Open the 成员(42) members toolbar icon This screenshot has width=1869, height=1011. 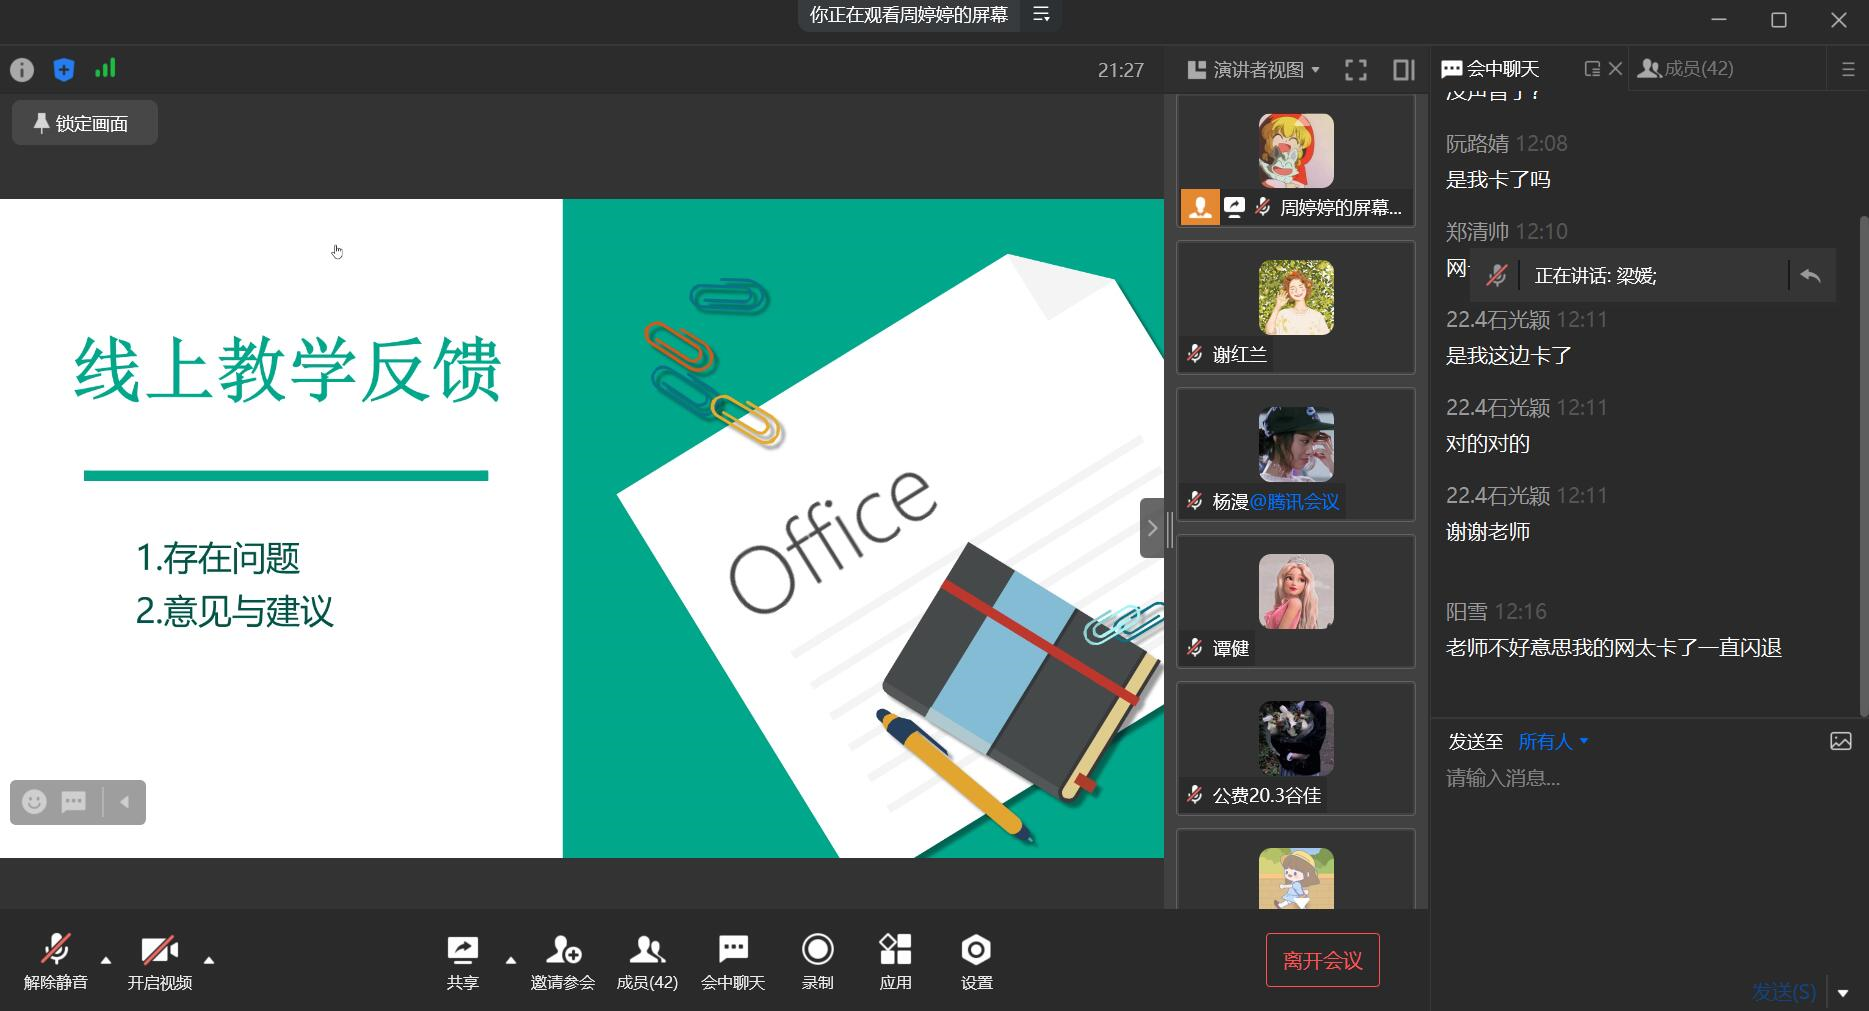647,960
